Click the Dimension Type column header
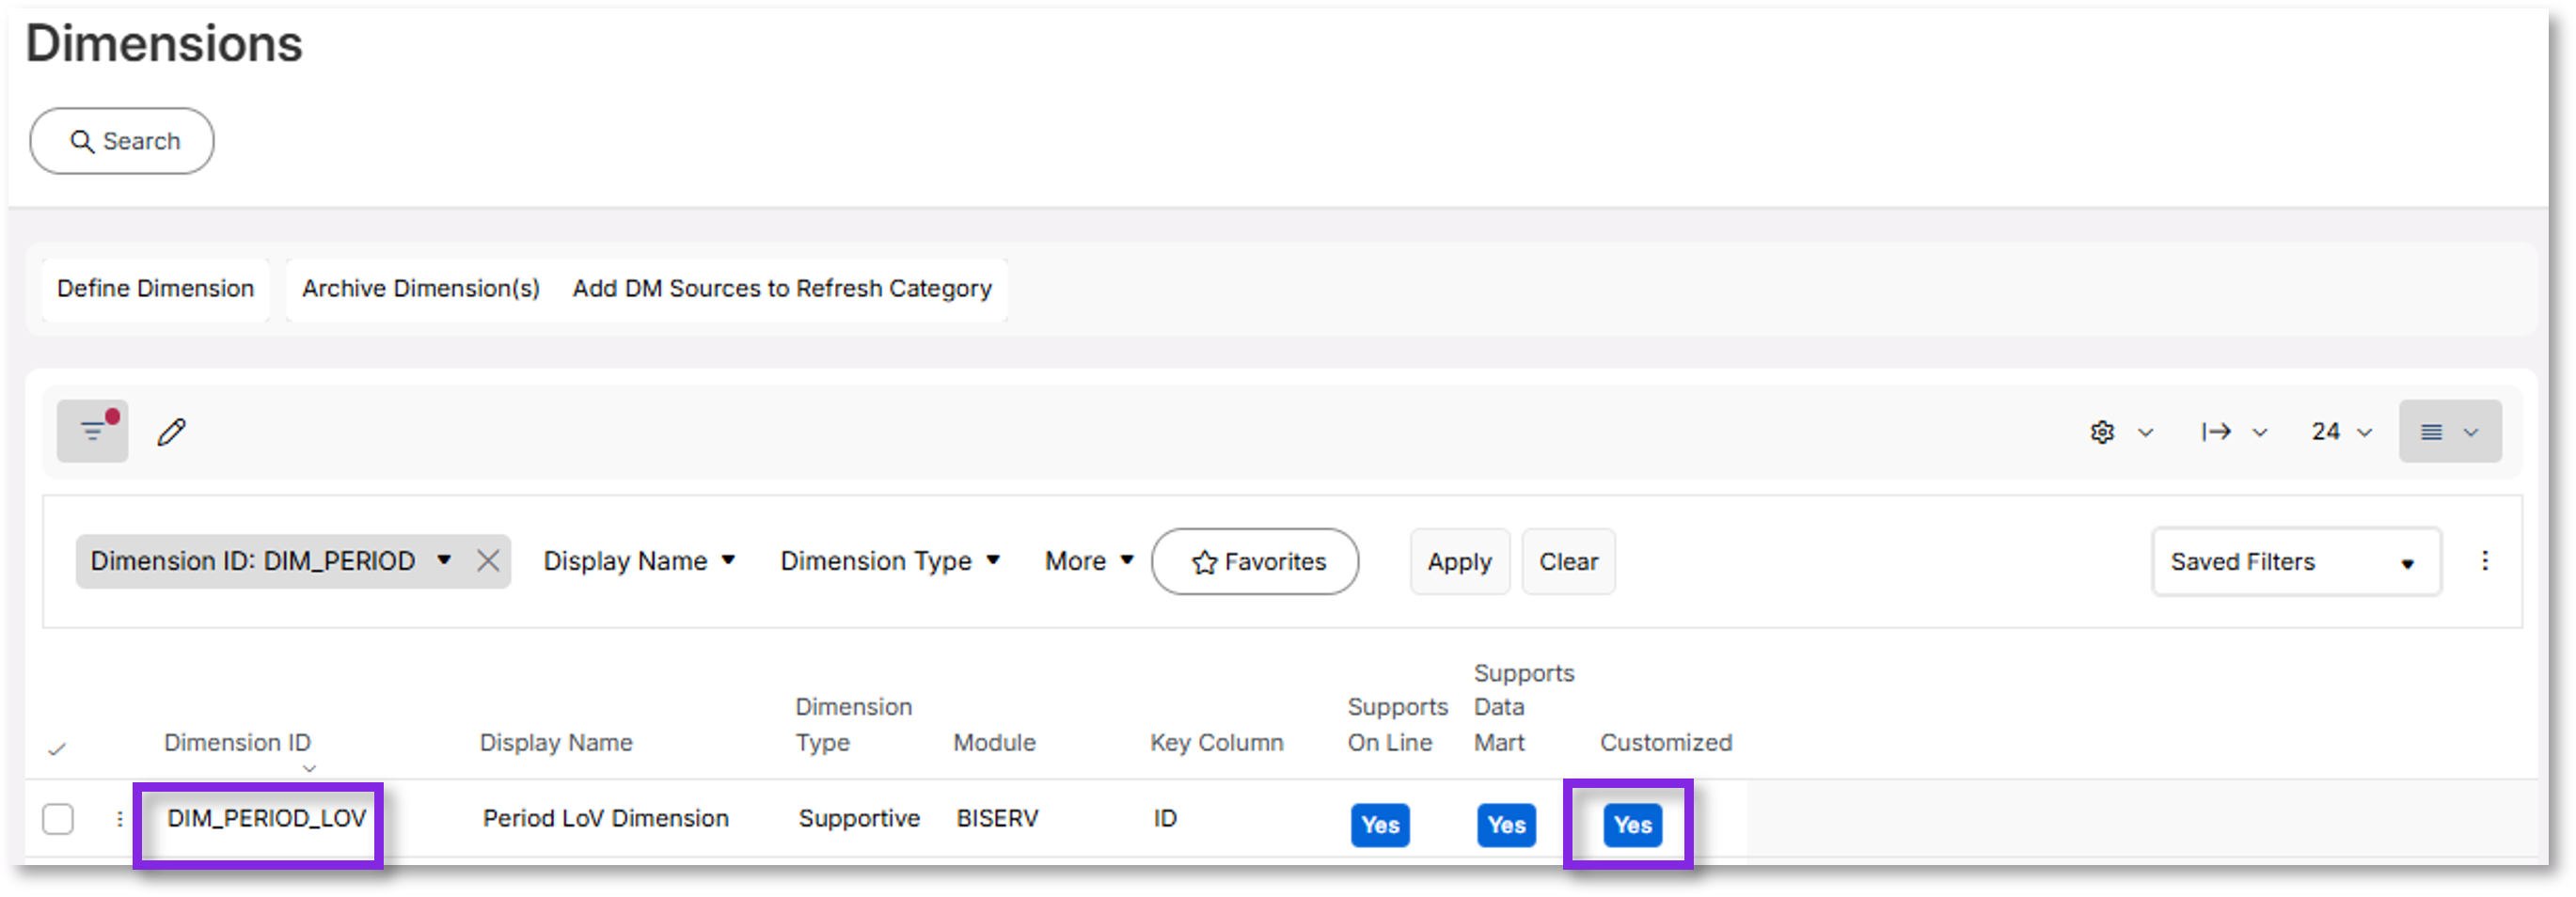This screenshot has height=897, width=2576. click(853, 724)
